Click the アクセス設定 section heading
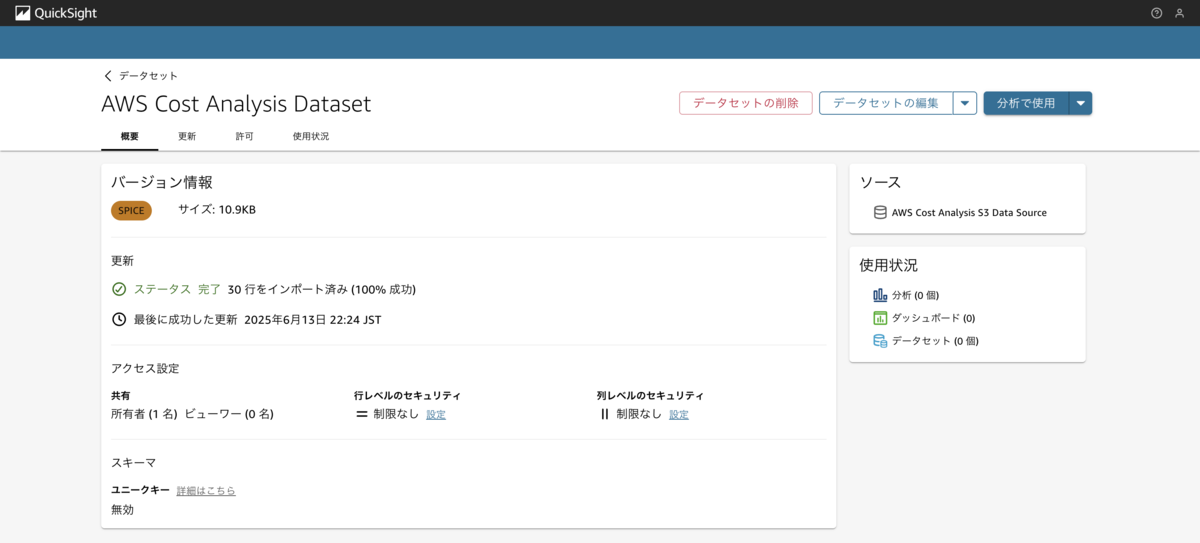The height and width of the screenshot is (543, 1200). [x=145, y=369]
